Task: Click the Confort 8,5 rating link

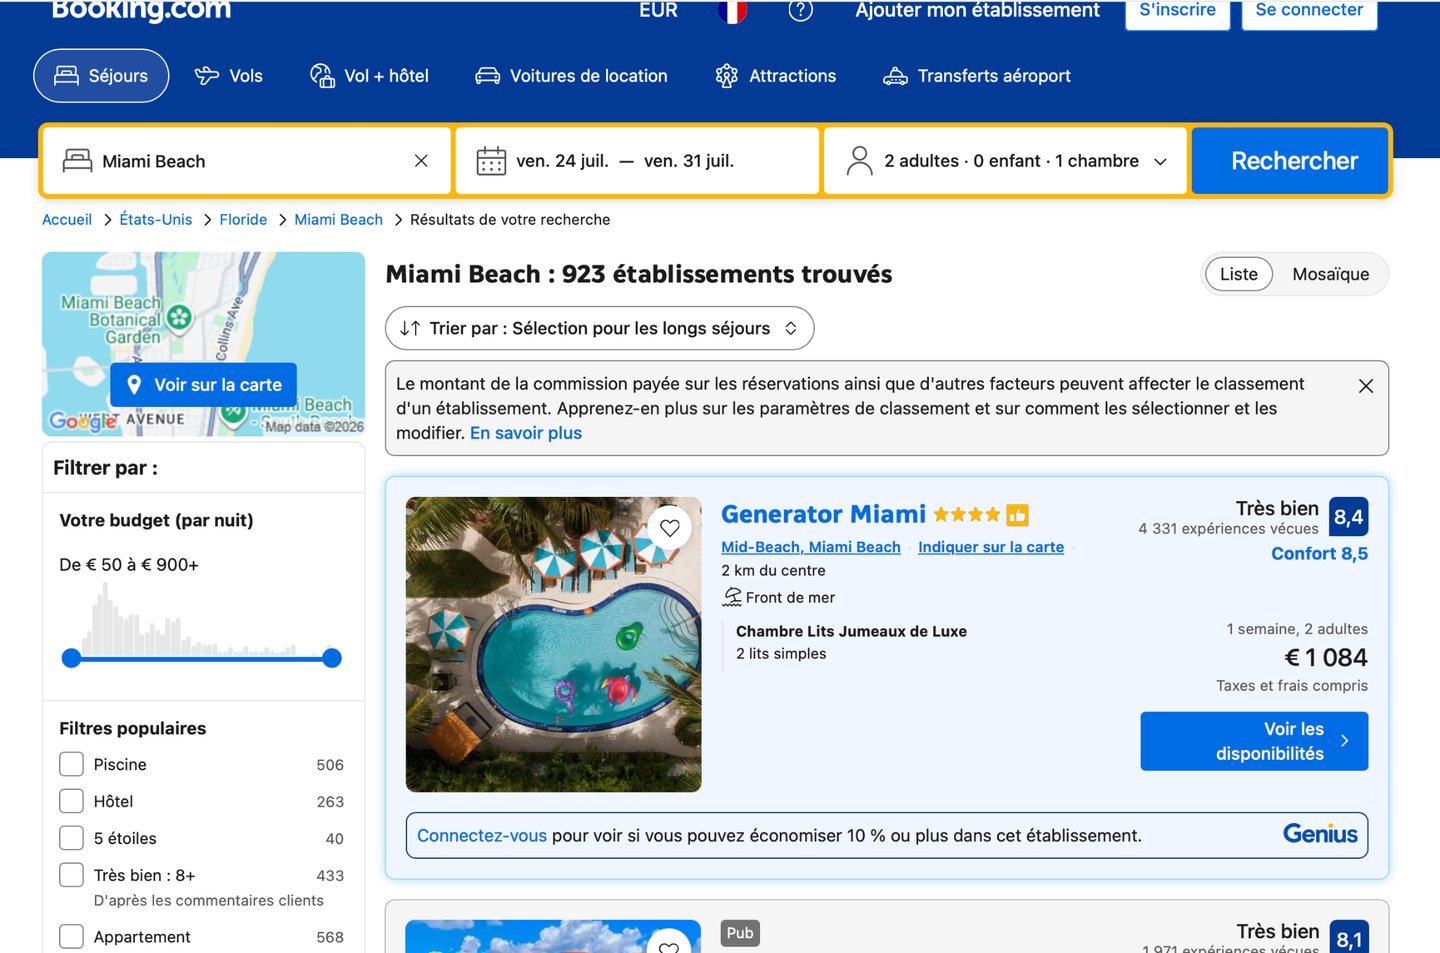Action: click(x=1319, y=554)
